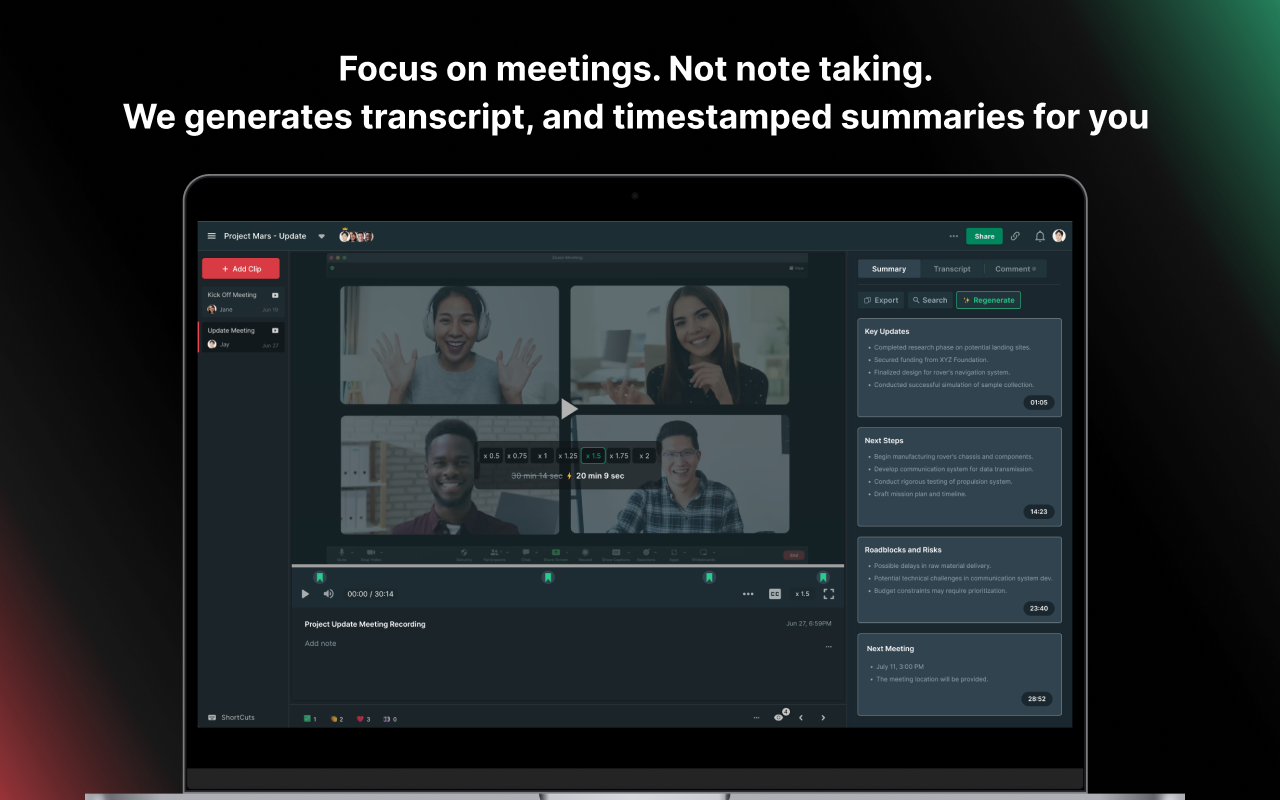1280x800 pixels.
Task: Click the Add note field
Action: tap(321, 644)
